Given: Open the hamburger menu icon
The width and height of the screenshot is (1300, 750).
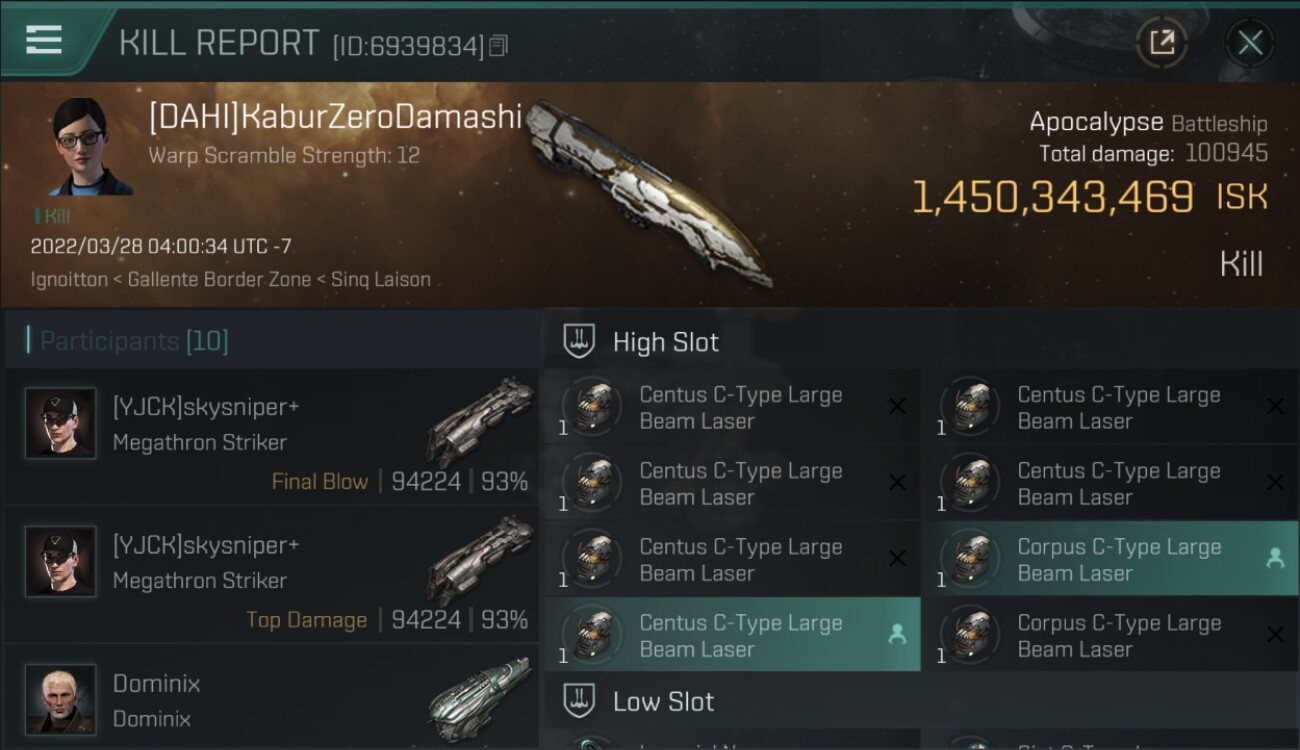Looking at the screenshot, I should (x=44, y=40).
